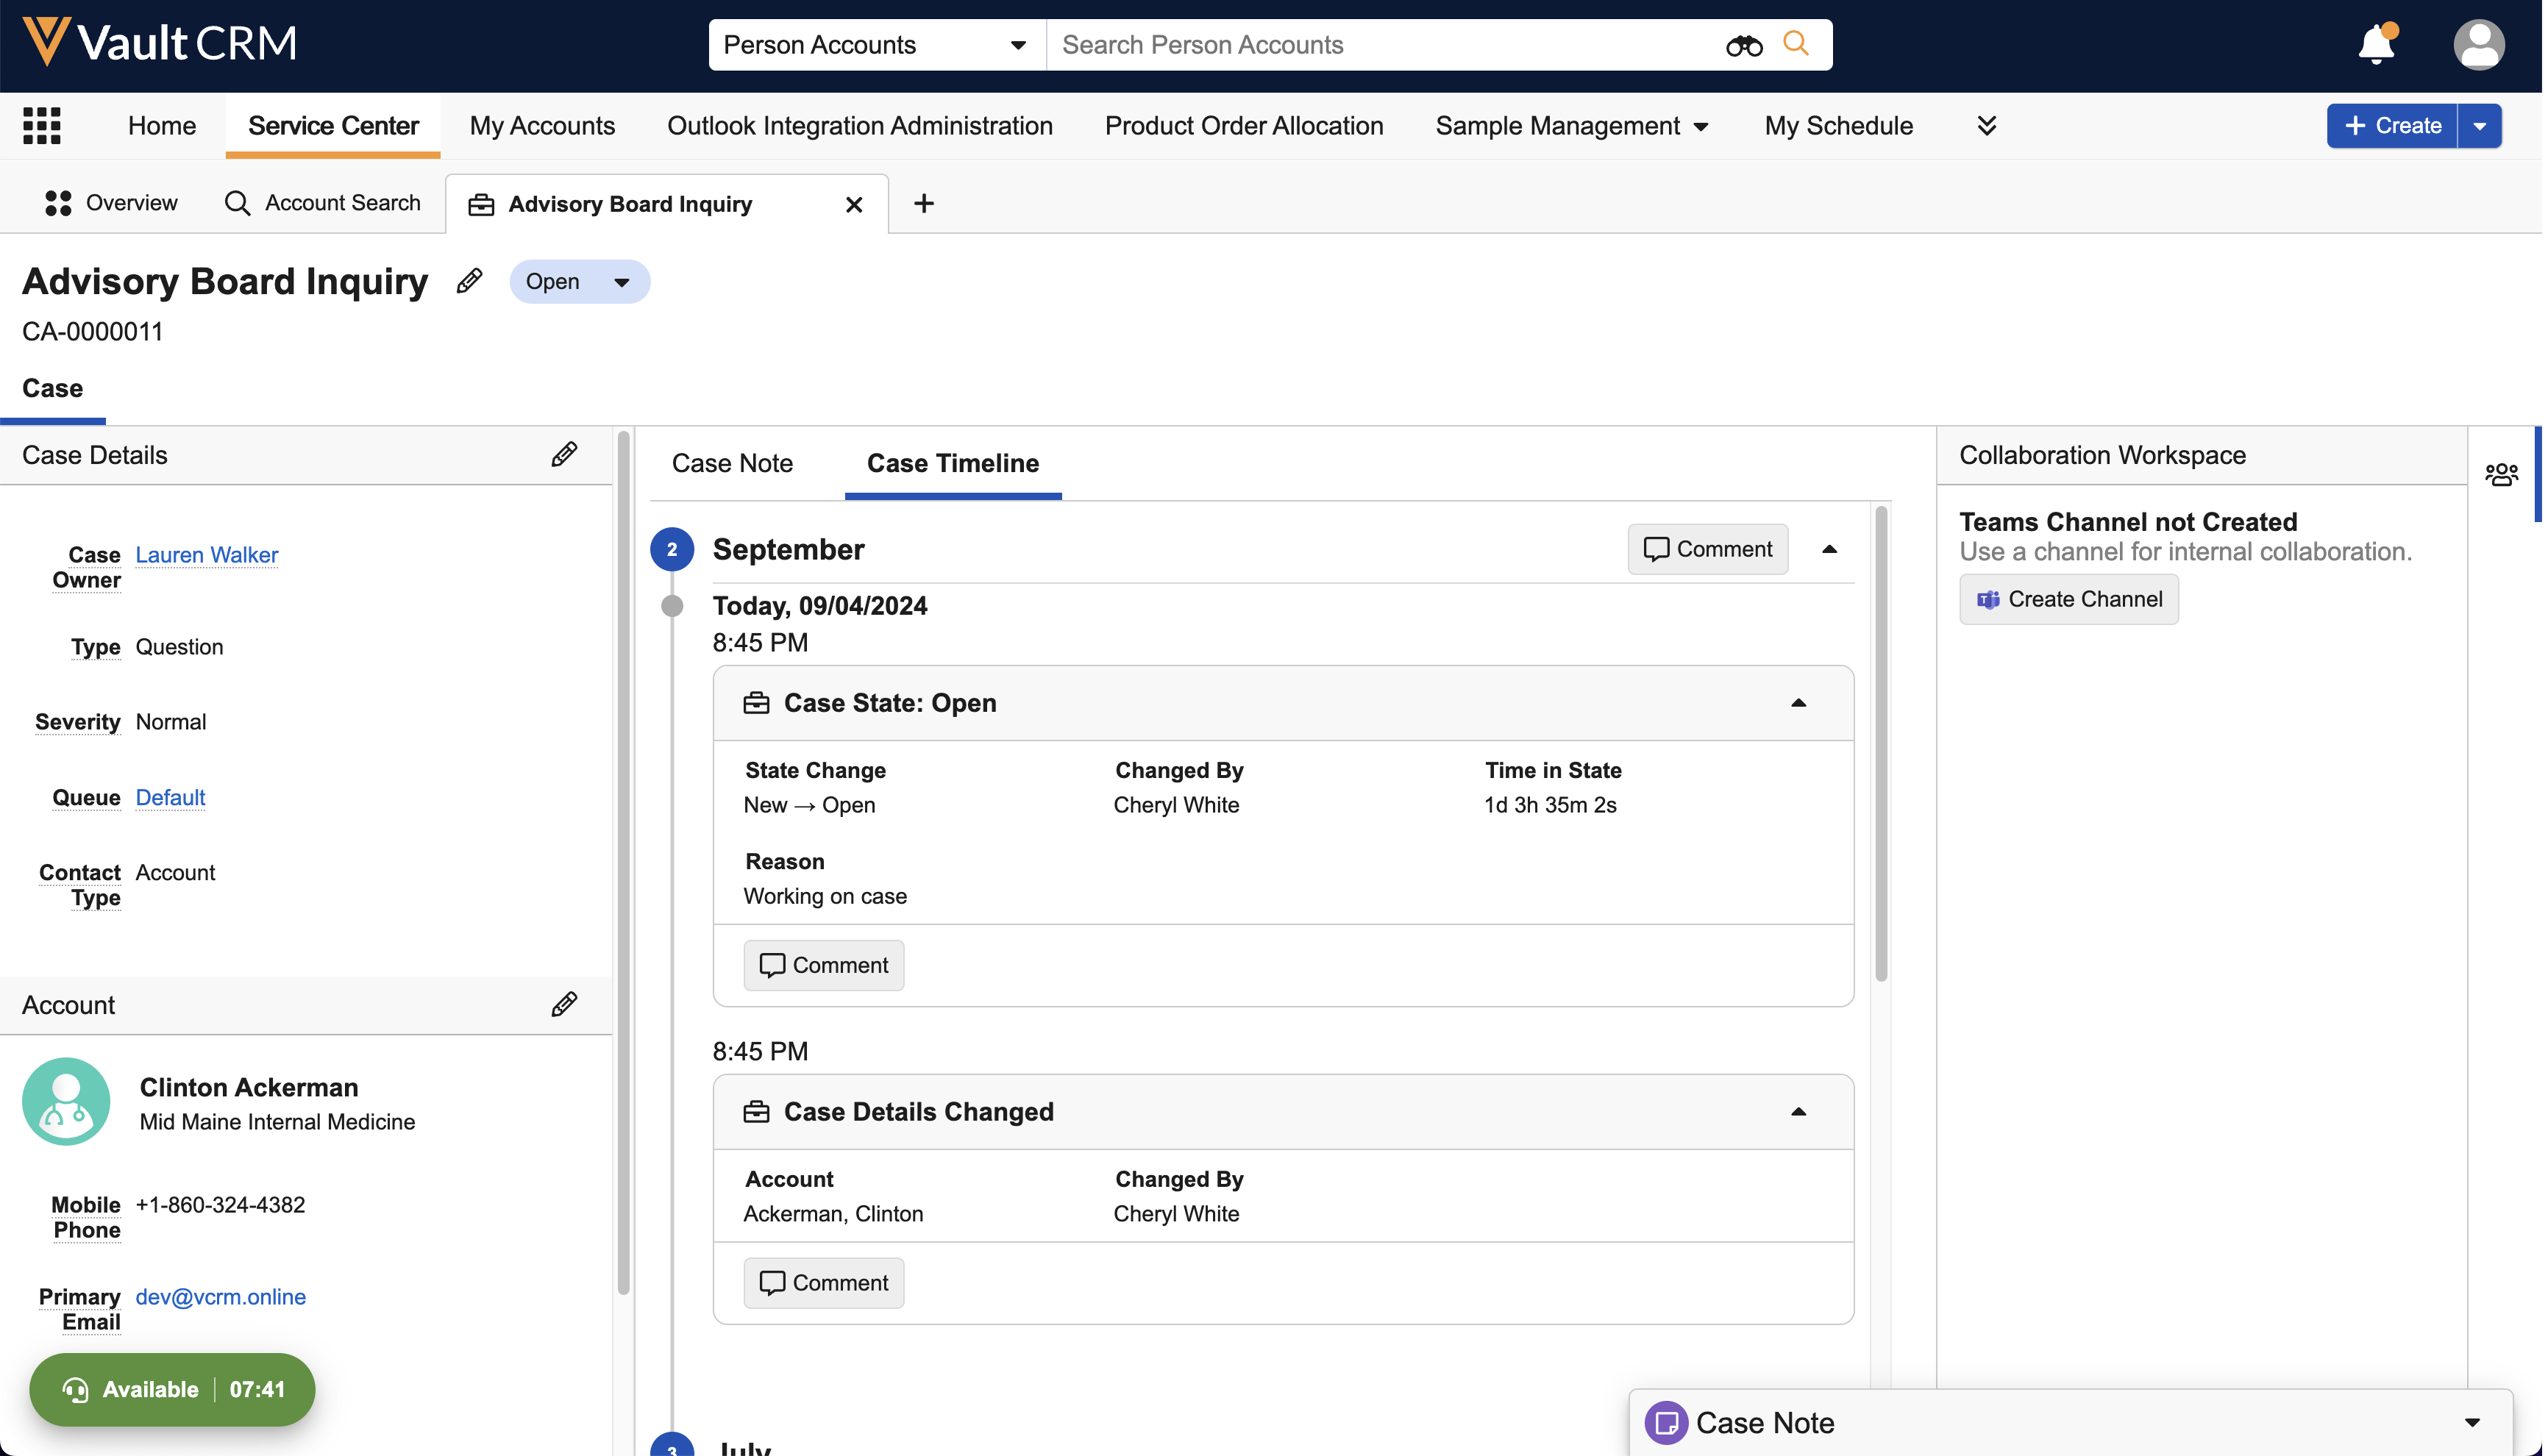Add new service center tab
This screenshot has height=1456, width=2548.
(924, 204)
